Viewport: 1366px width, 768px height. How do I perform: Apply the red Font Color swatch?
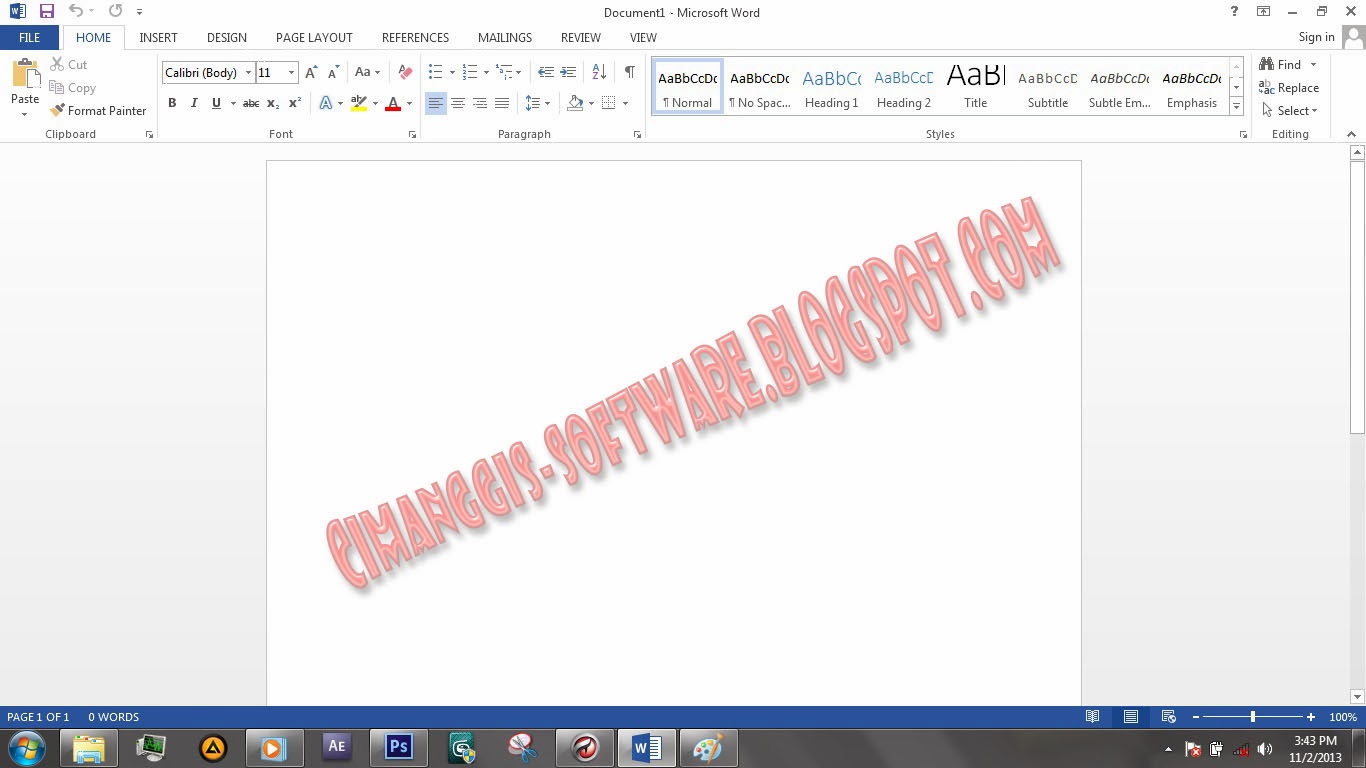click(393, 103)
